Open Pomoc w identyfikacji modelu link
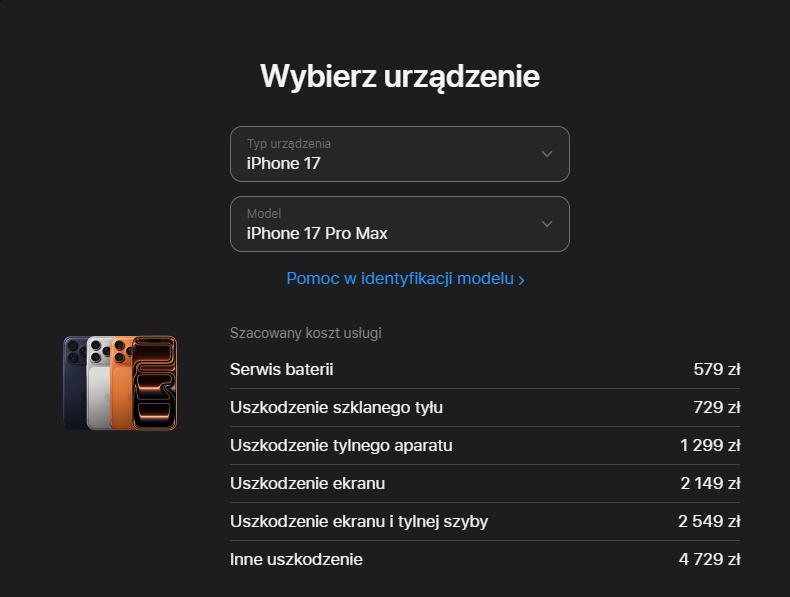Image resolution: width=790 pixels, height=597 pixels. [406, 279]
